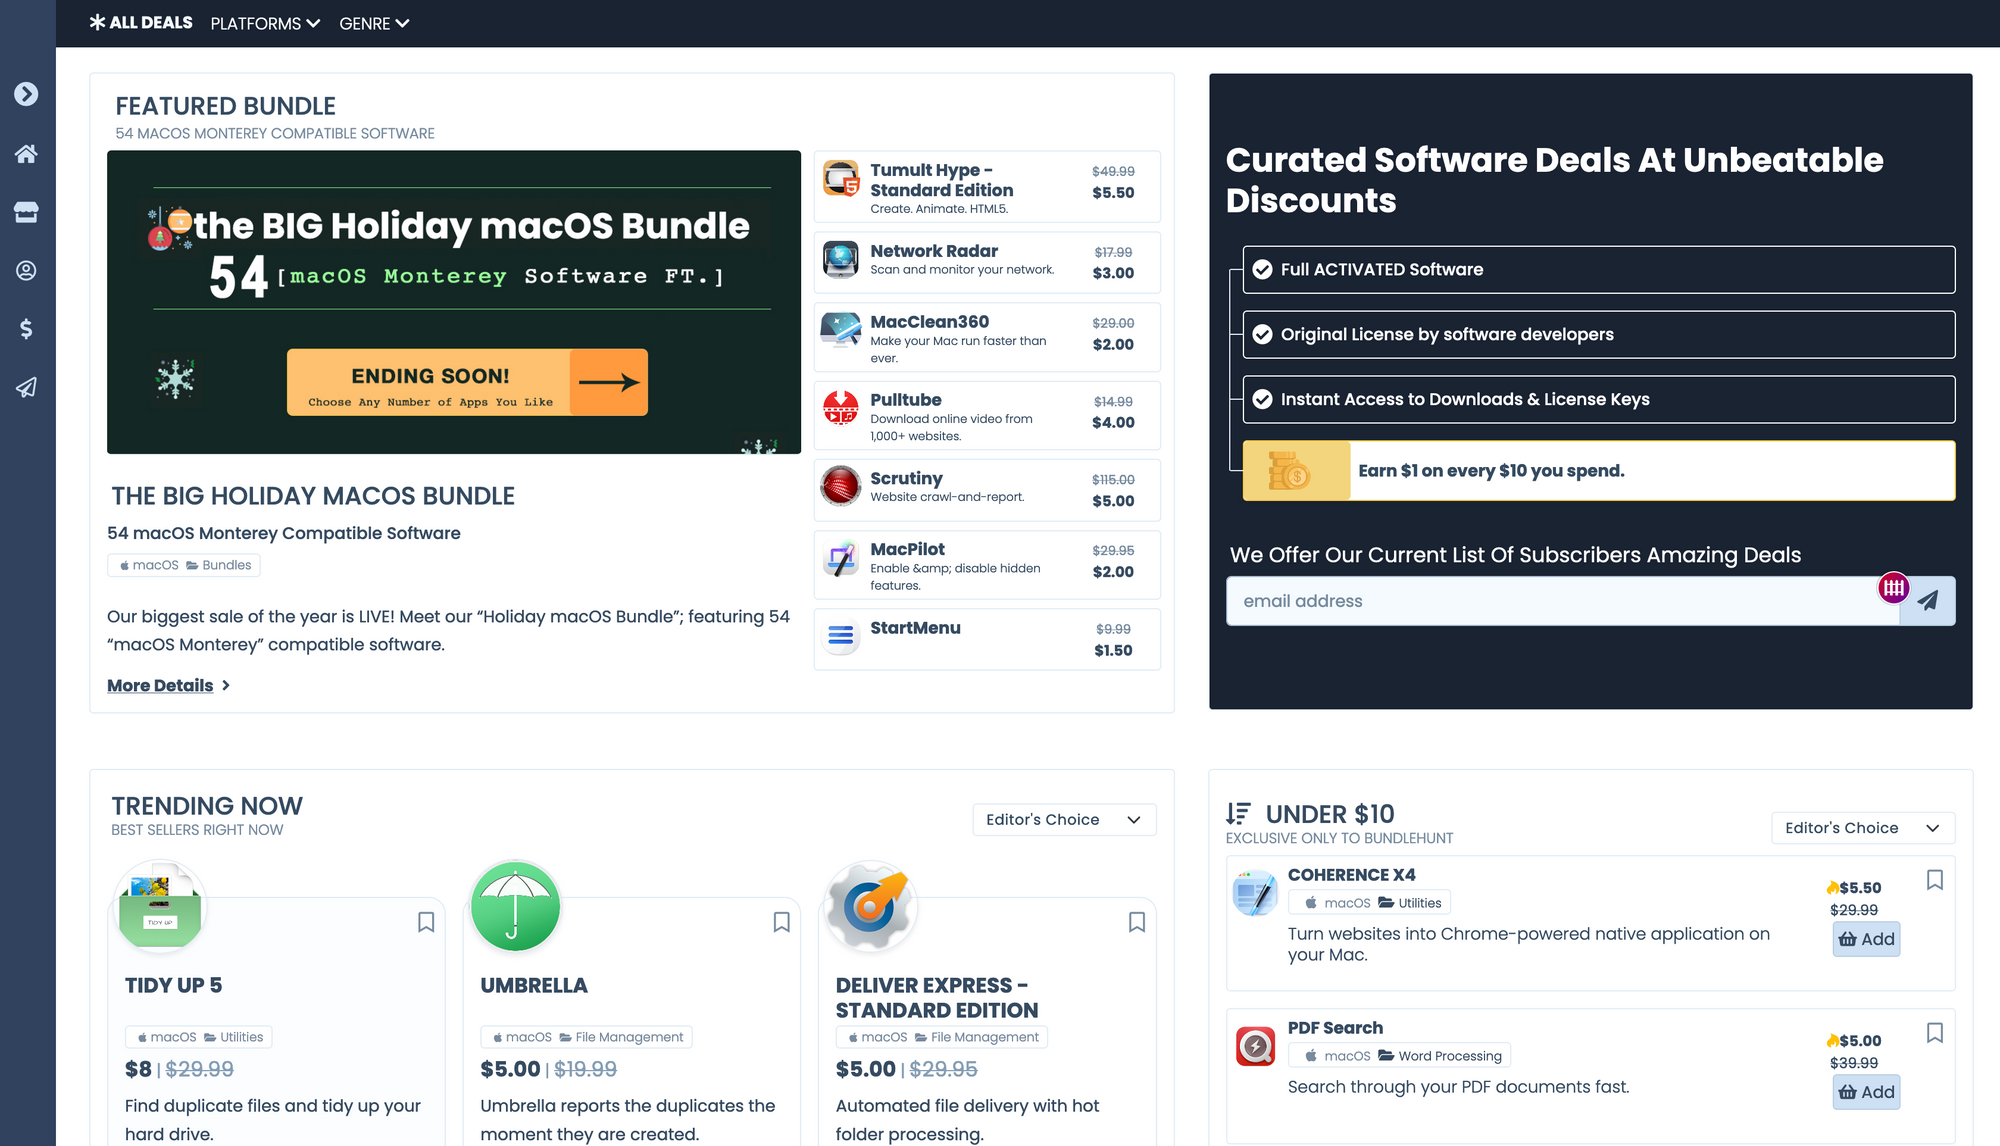Bookmark the Tidy Up 5 deal
Screen dimensions: 2000x1146
pos(426,922)
